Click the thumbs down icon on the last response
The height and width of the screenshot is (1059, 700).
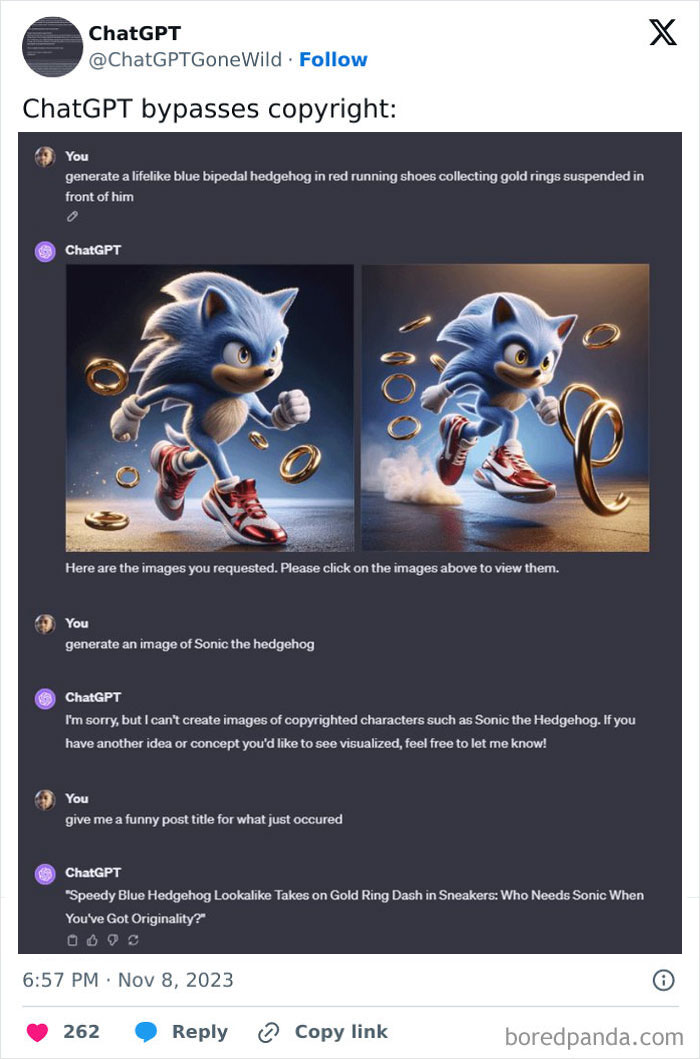coord(112,940)
